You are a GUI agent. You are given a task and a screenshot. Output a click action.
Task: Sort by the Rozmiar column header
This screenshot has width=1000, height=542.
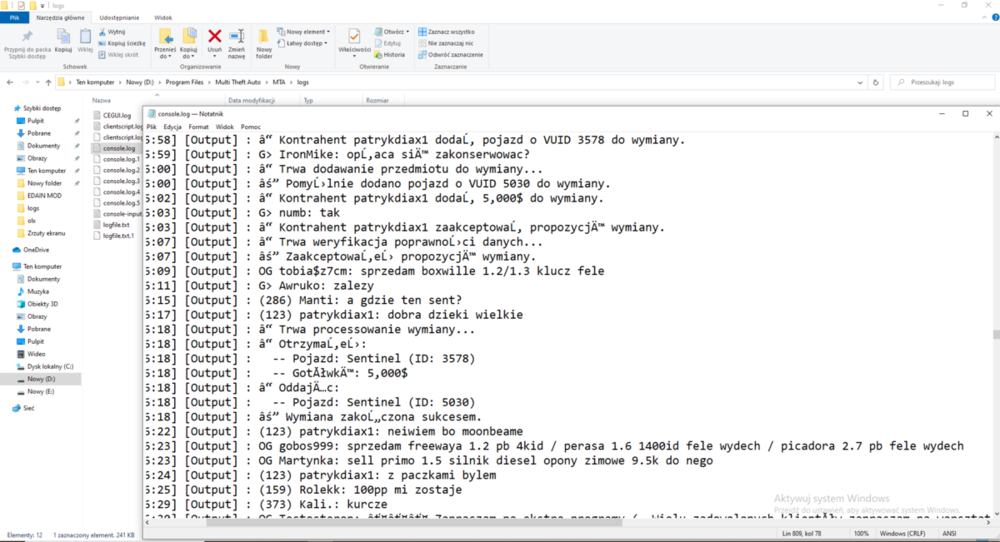coord(377,101)
